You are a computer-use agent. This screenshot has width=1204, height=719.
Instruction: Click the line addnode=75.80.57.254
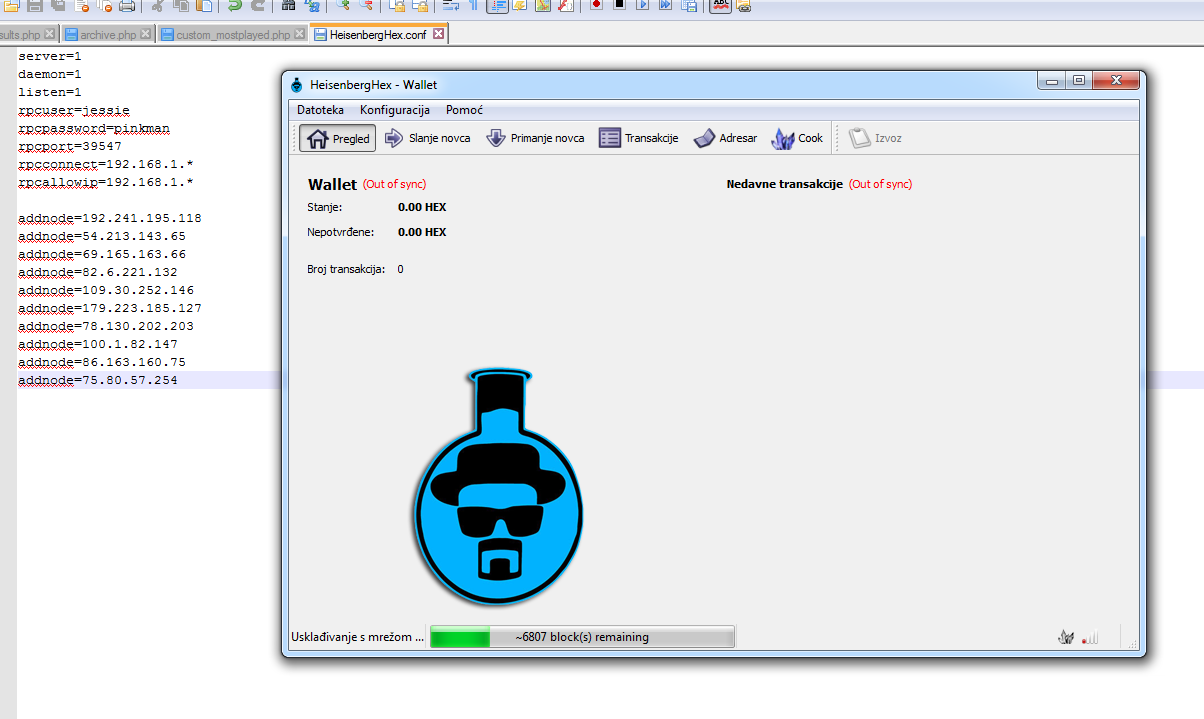tap(98, 380)
